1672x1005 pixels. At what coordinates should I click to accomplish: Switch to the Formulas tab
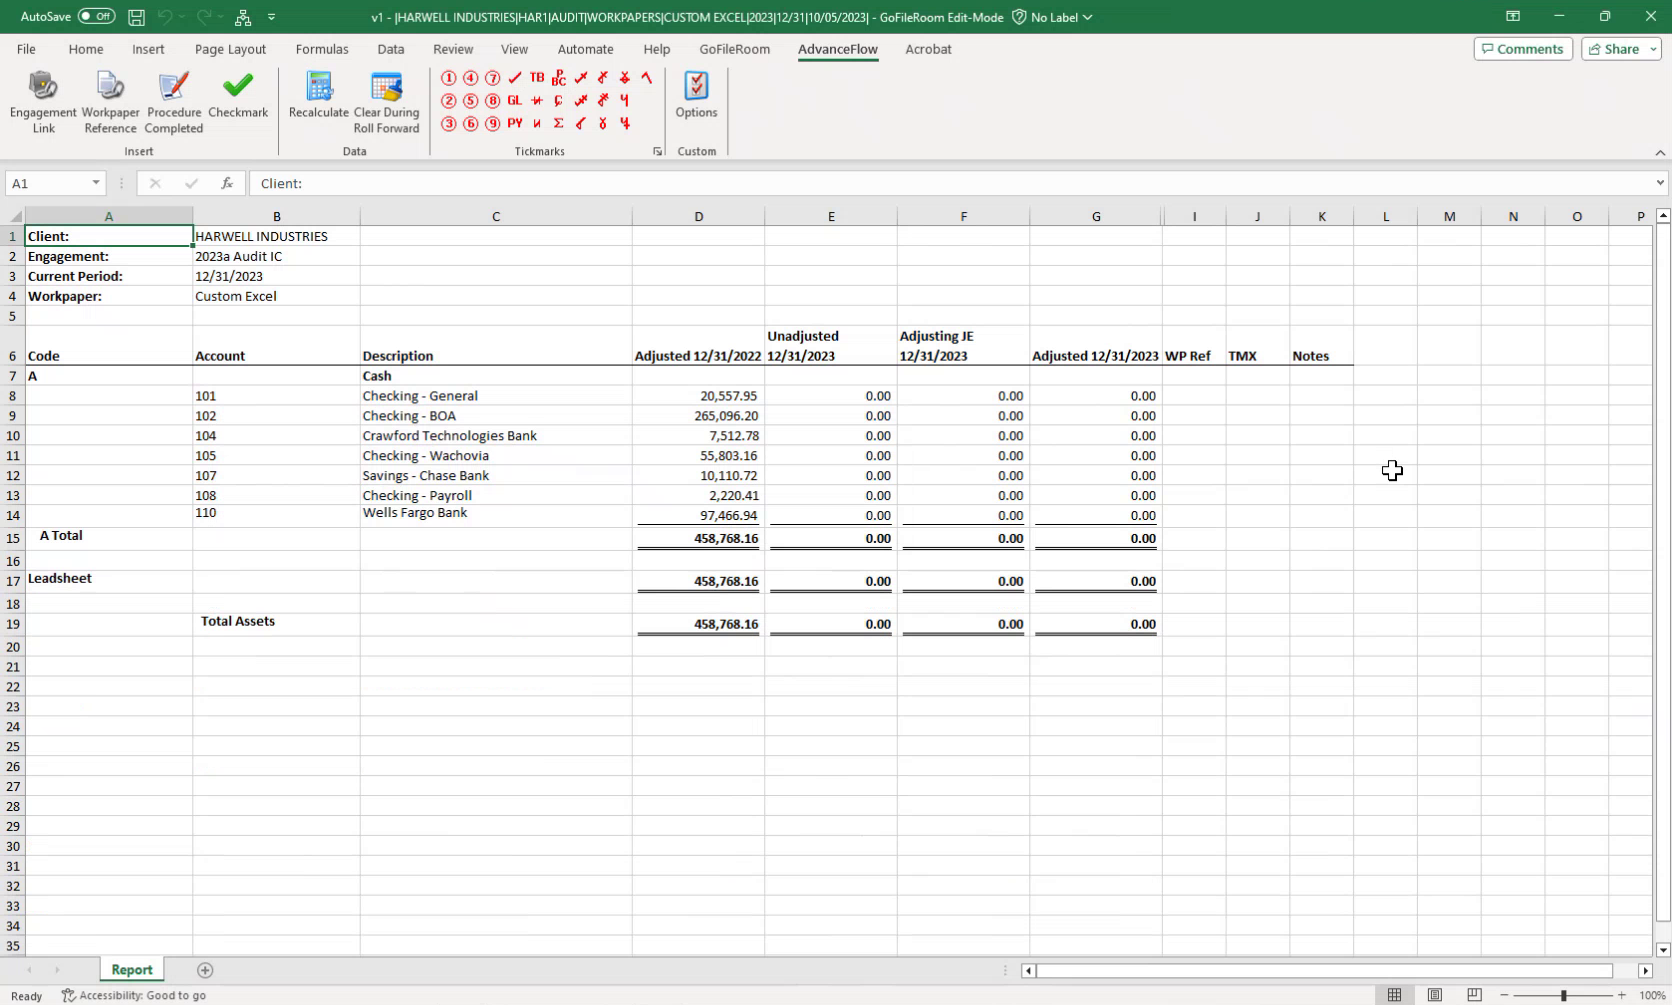322,49
